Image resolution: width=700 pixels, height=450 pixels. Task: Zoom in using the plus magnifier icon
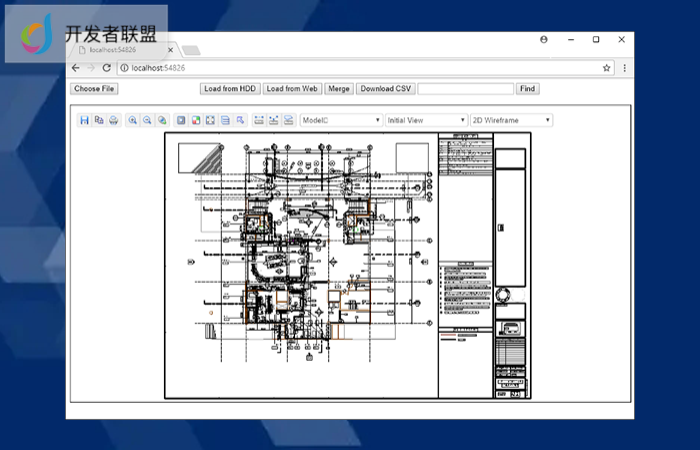(x=133, y=120)
